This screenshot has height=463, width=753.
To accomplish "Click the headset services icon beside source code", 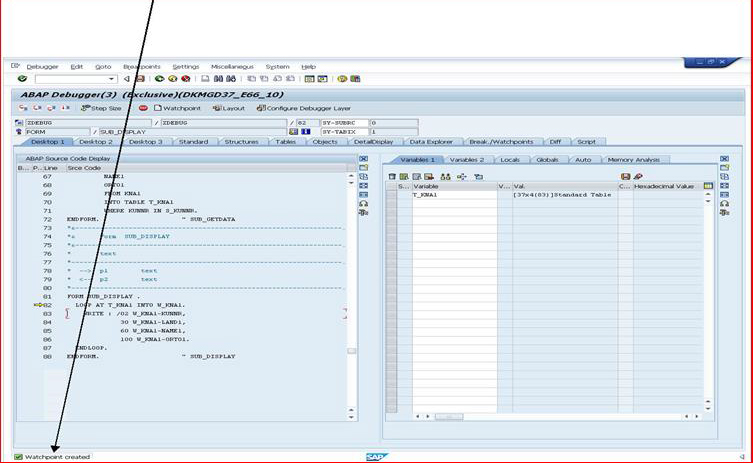I will point(364,204).
